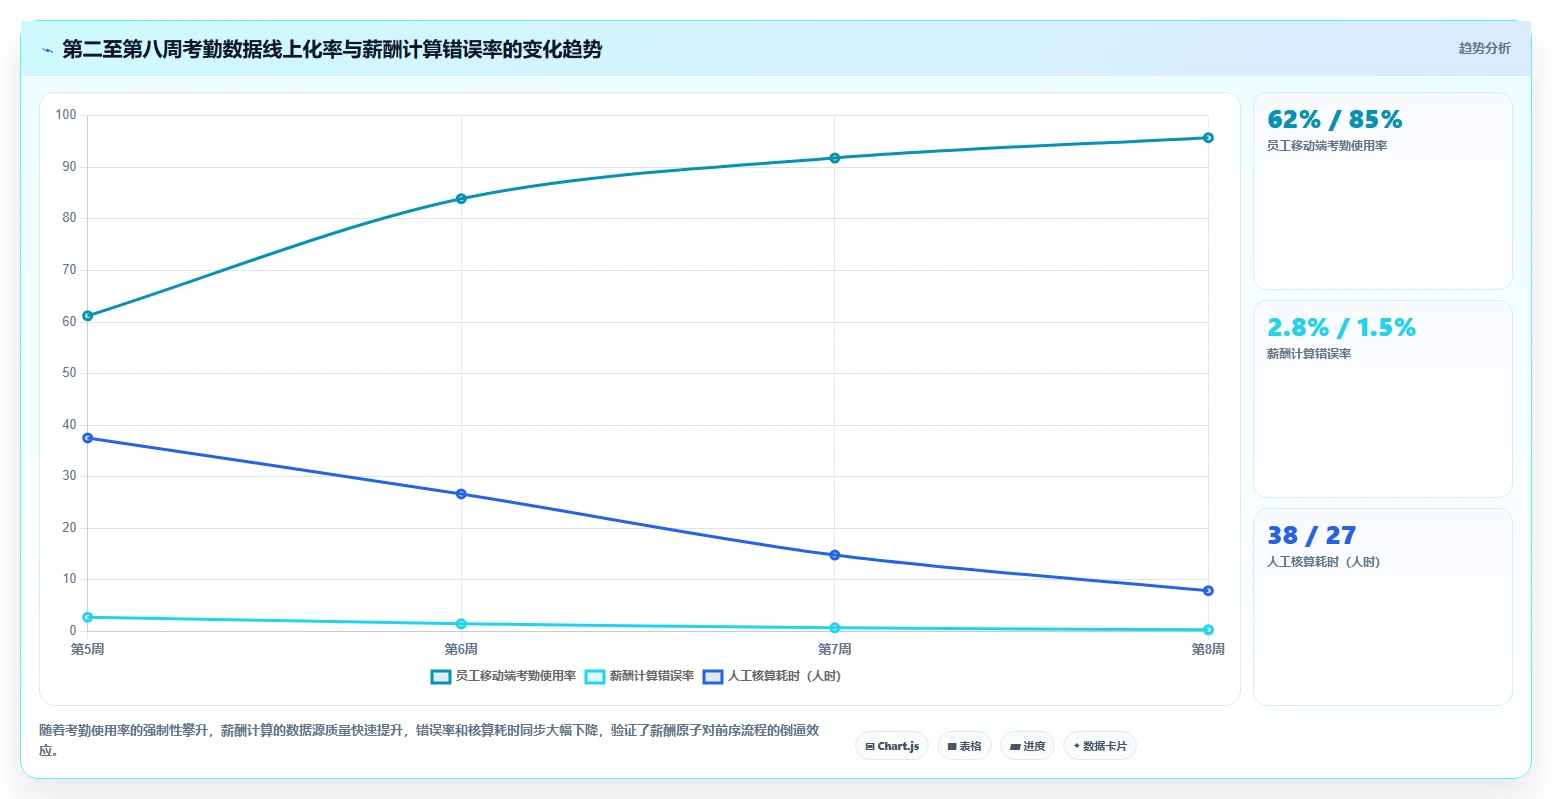Click the 62% / 85% card value
The width and height of the screenshot is (1552, 799).
coord(1334,120)
